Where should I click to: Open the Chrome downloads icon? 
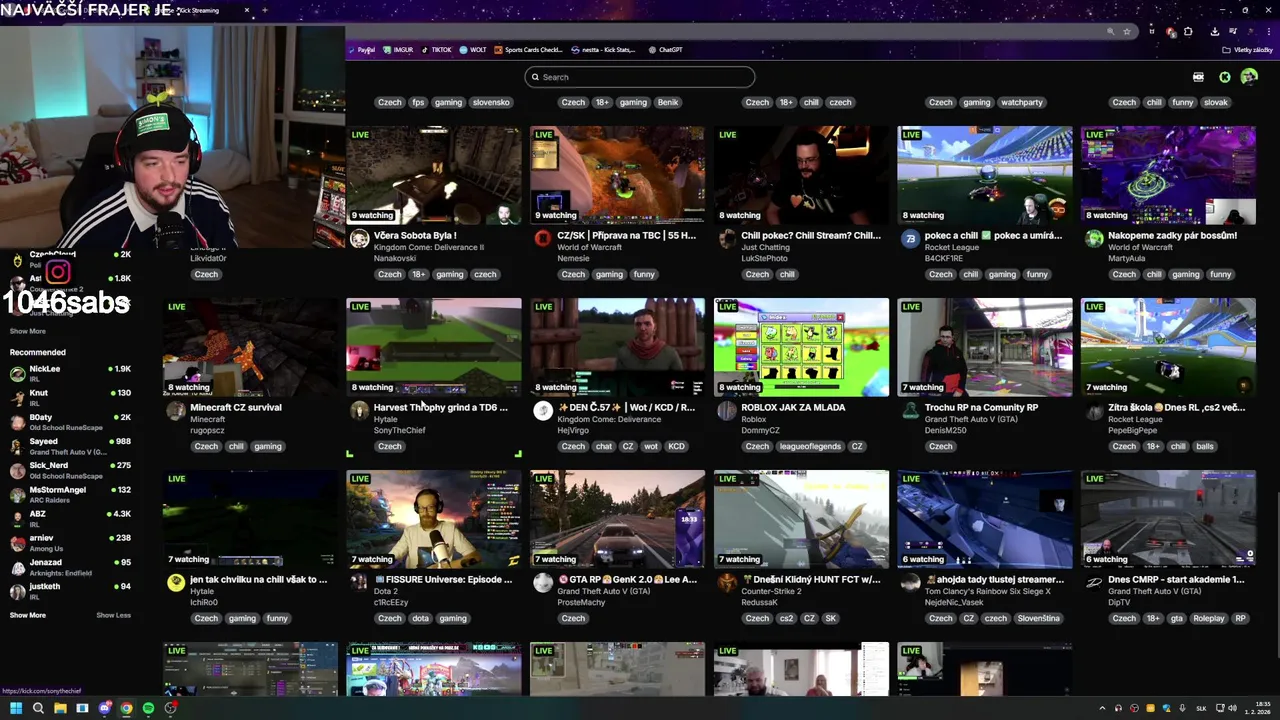[1215, 31]
